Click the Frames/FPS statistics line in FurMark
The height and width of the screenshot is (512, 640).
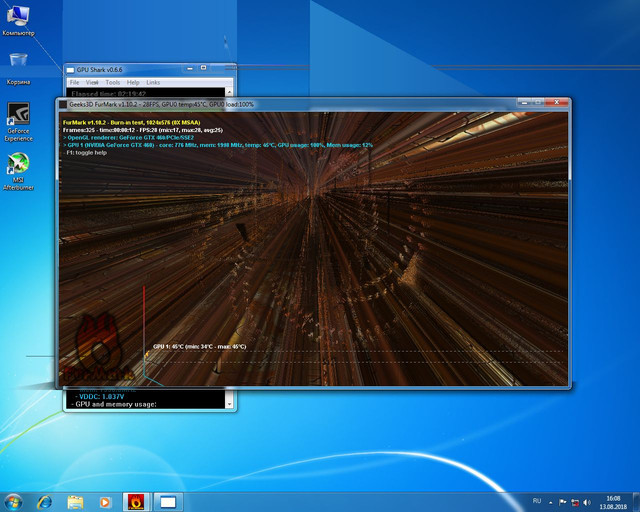[x=143, y=130]
